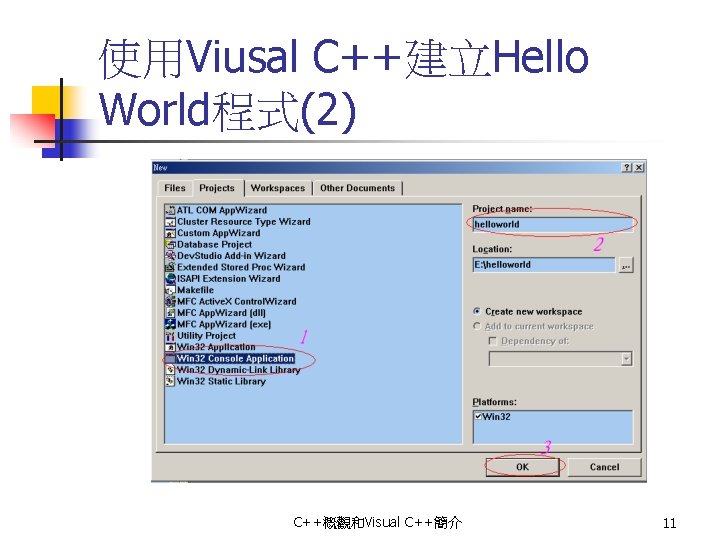Click the Makefile icon
The image size is (720, 540).
click(x=170, y=290)
